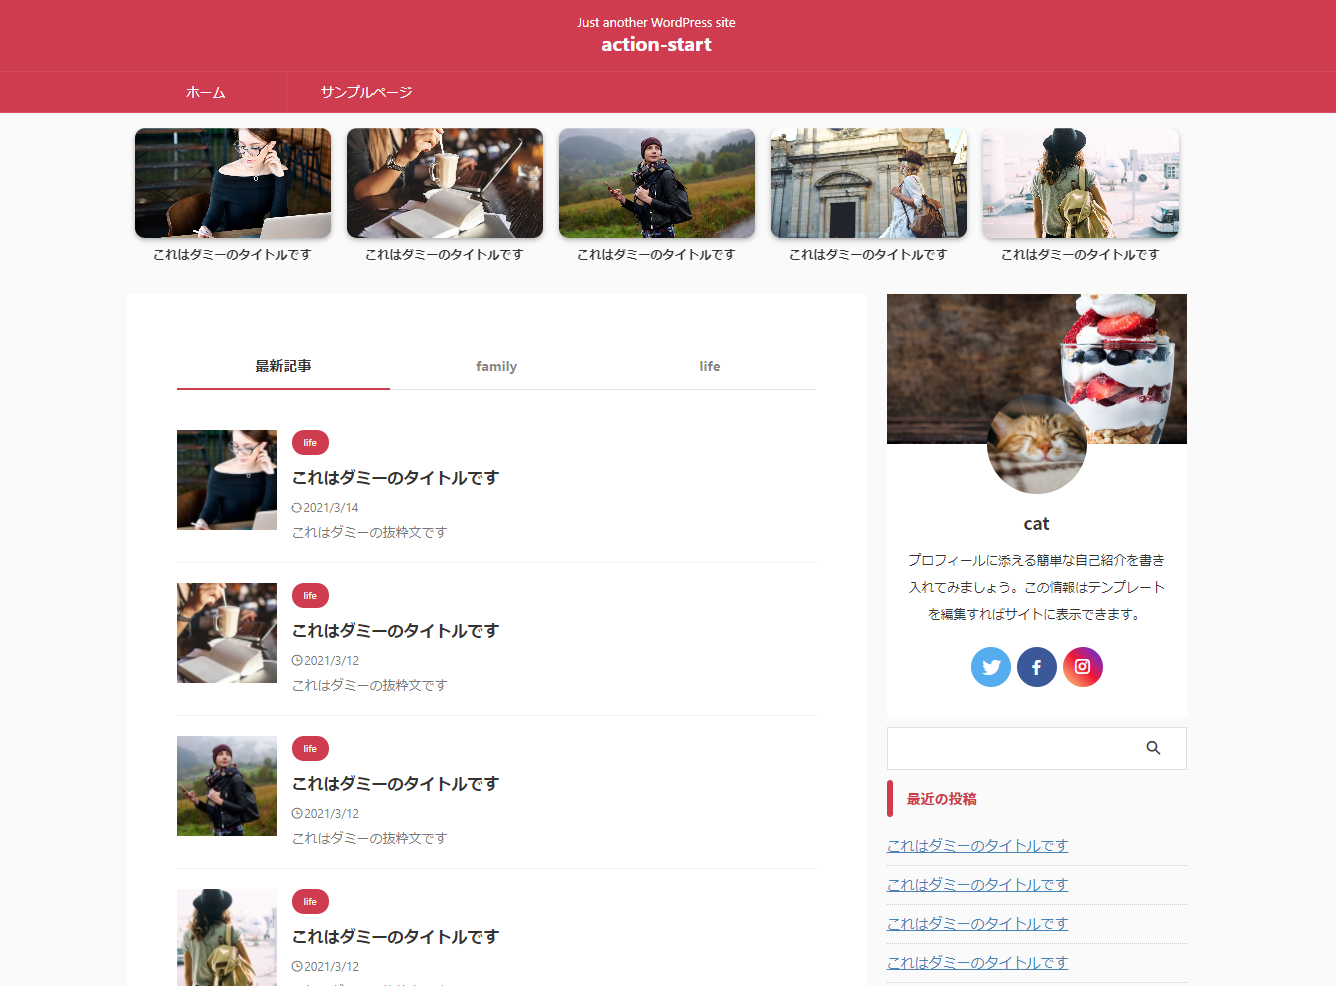Open the article title dated 2021/3/14
Screen dimensions: 1336x986
point(395,478)
